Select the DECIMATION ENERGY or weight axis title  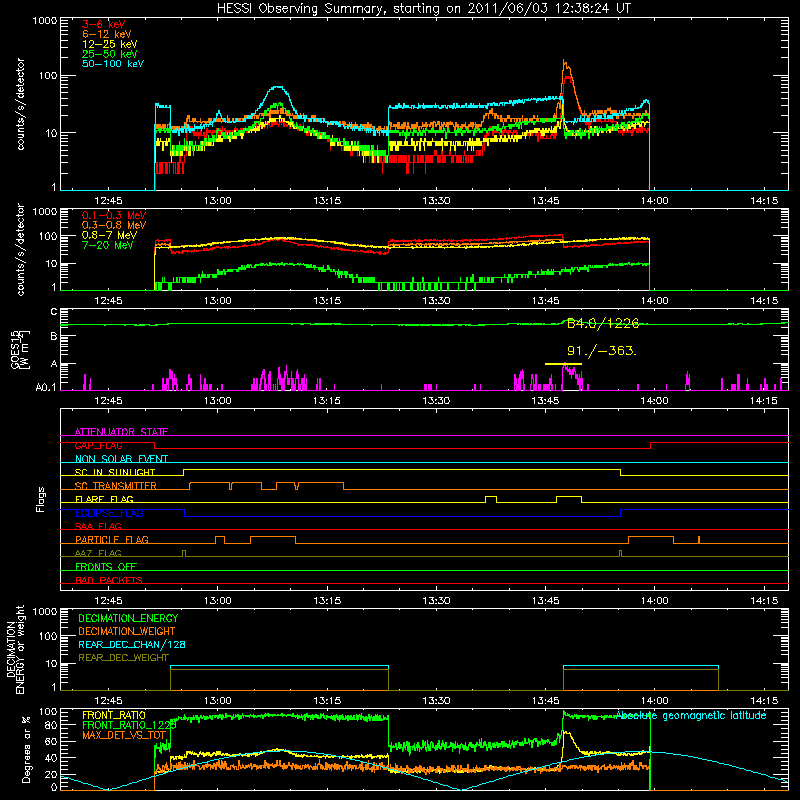[x=15, y=649]
